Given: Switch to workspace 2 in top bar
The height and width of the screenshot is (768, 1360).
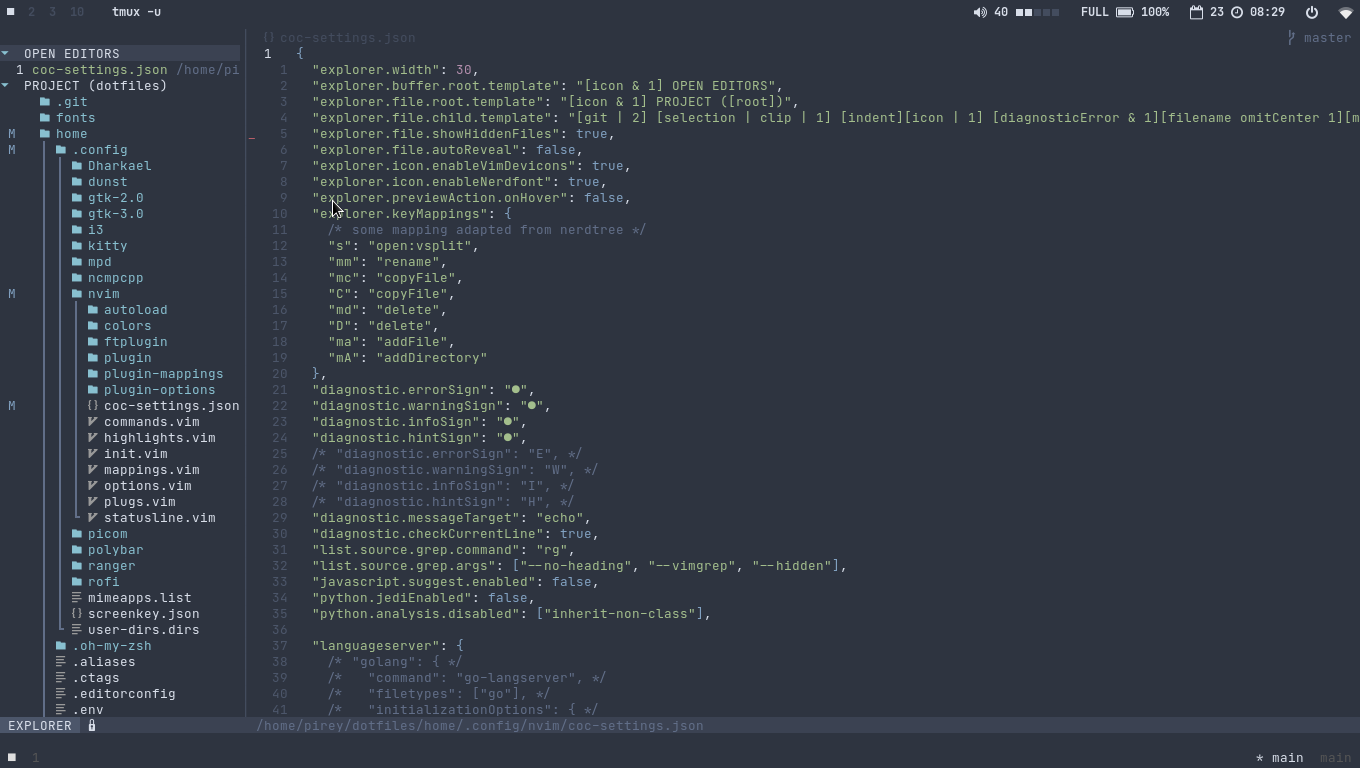Looking at the screenshot, I should tap(31, 12).
